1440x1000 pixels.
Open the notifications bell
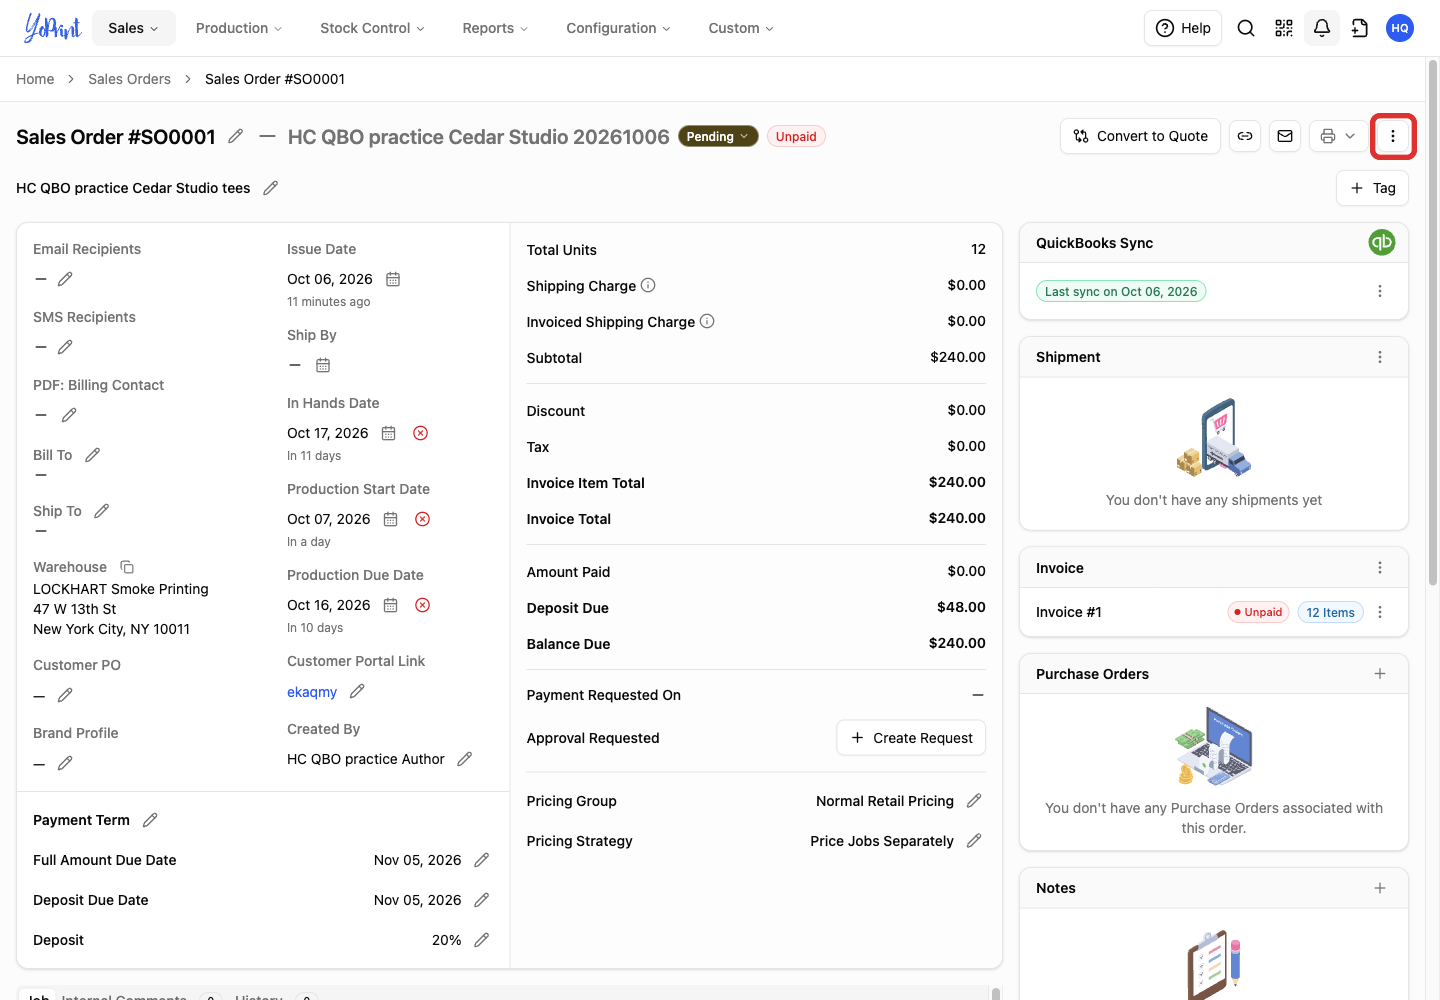(x=1322, y=28)
